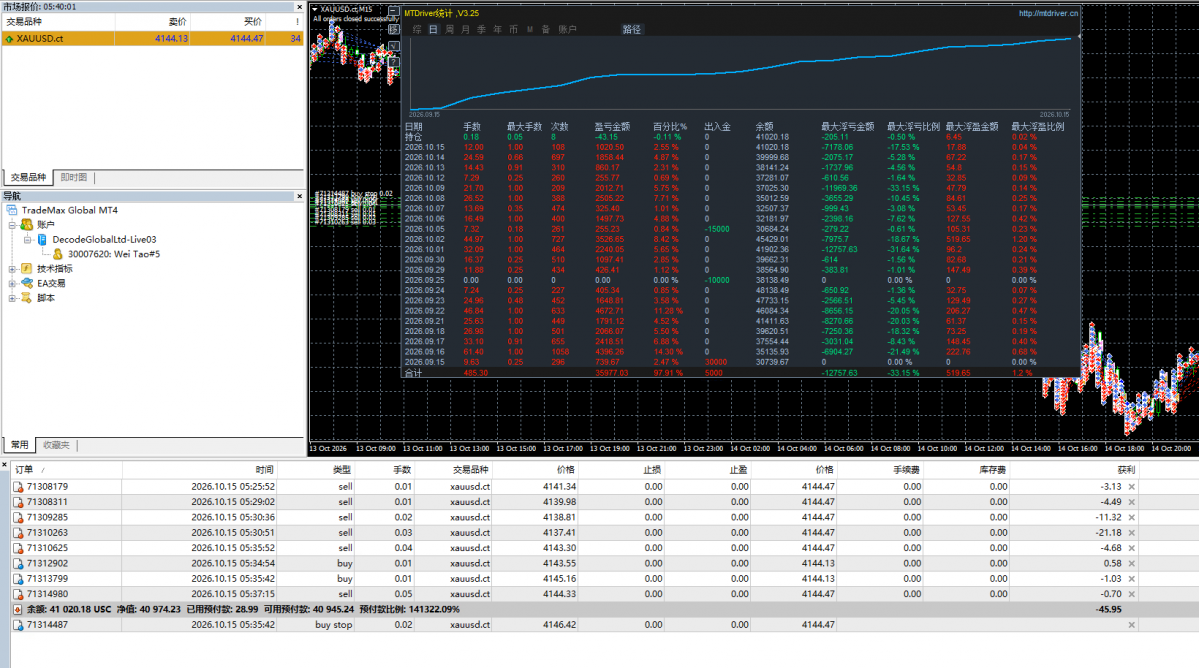Collapse the 账户 tree node
This screenshot has width=1199, height=668.
tap(12, 225)
